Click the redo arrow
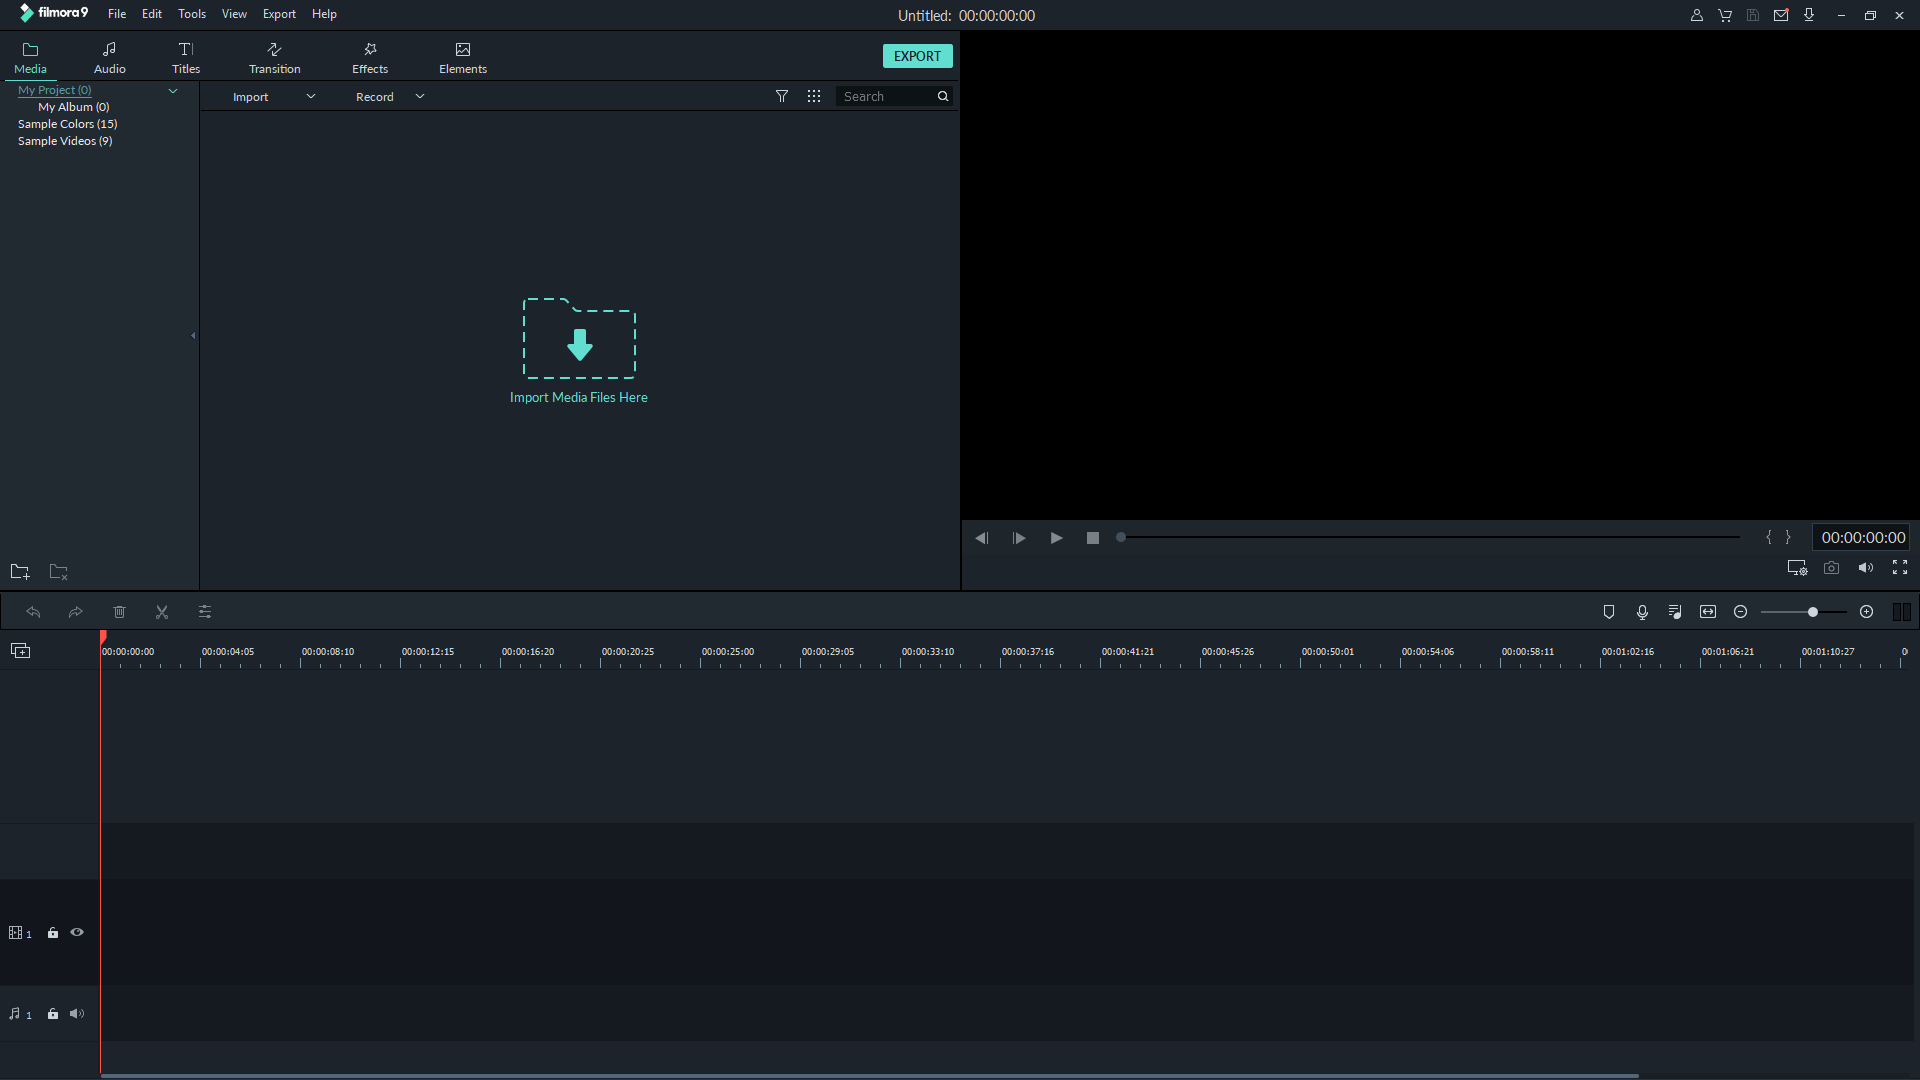Viewport: 1920px width, 1080px height. 75,612
